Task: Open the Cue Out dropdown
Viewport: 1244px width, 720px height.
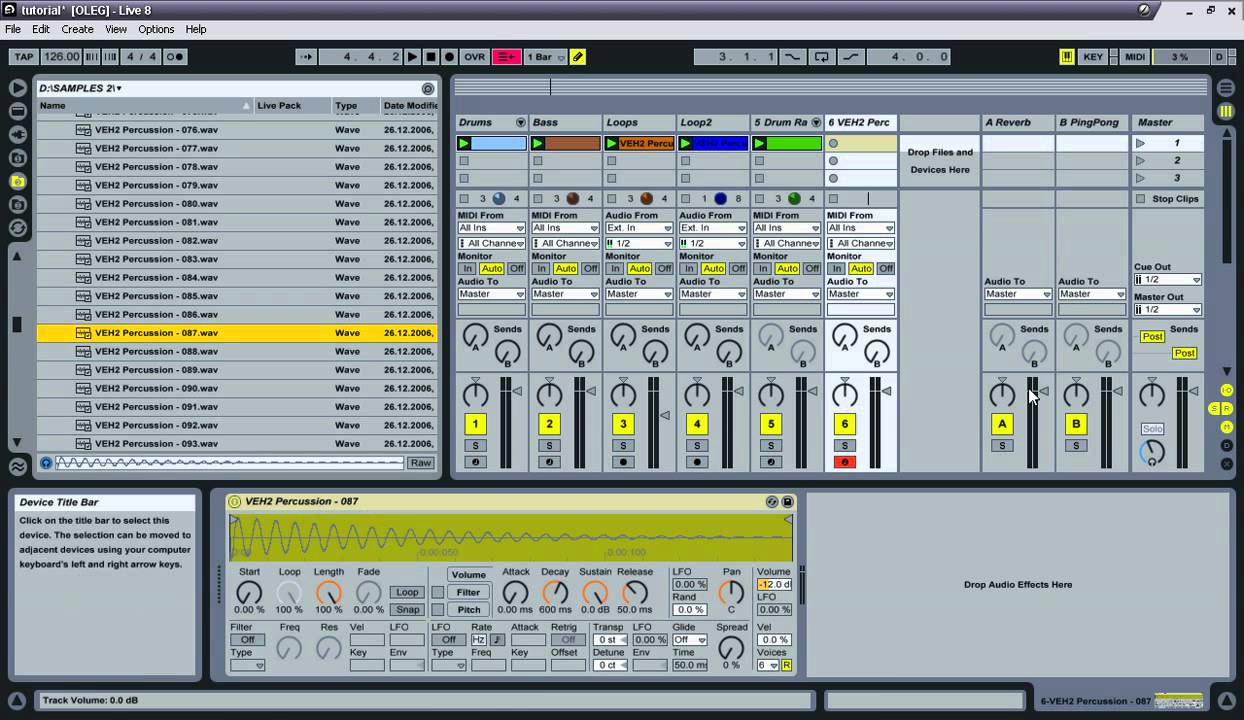Action: [x=1167, y=280]
